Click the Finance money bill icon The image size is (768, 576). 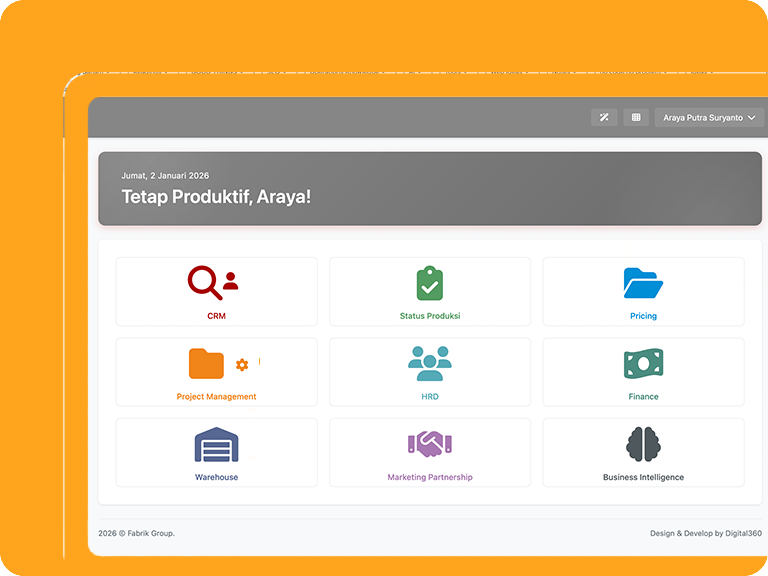pyautogui.click(x=643, y=363)
